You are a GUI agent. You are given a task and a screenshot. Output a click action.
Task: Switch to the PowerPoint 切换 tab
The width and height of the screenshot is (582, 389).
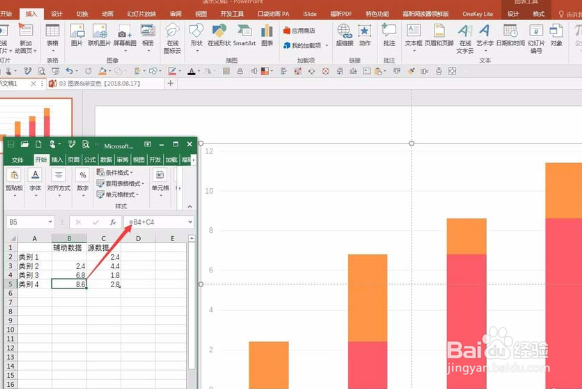pos(82,14)
